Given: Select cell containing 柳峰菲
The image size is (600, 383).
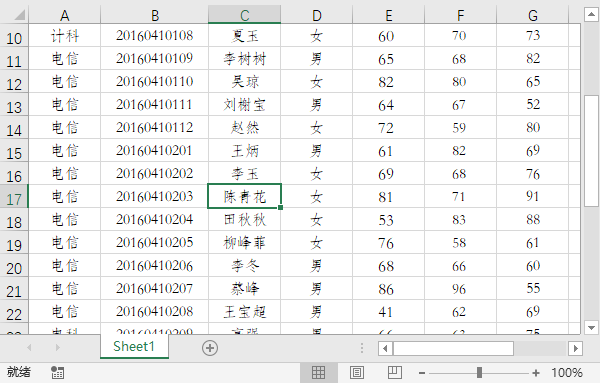Looking at the screenshot, I should (x=245, y=242).
